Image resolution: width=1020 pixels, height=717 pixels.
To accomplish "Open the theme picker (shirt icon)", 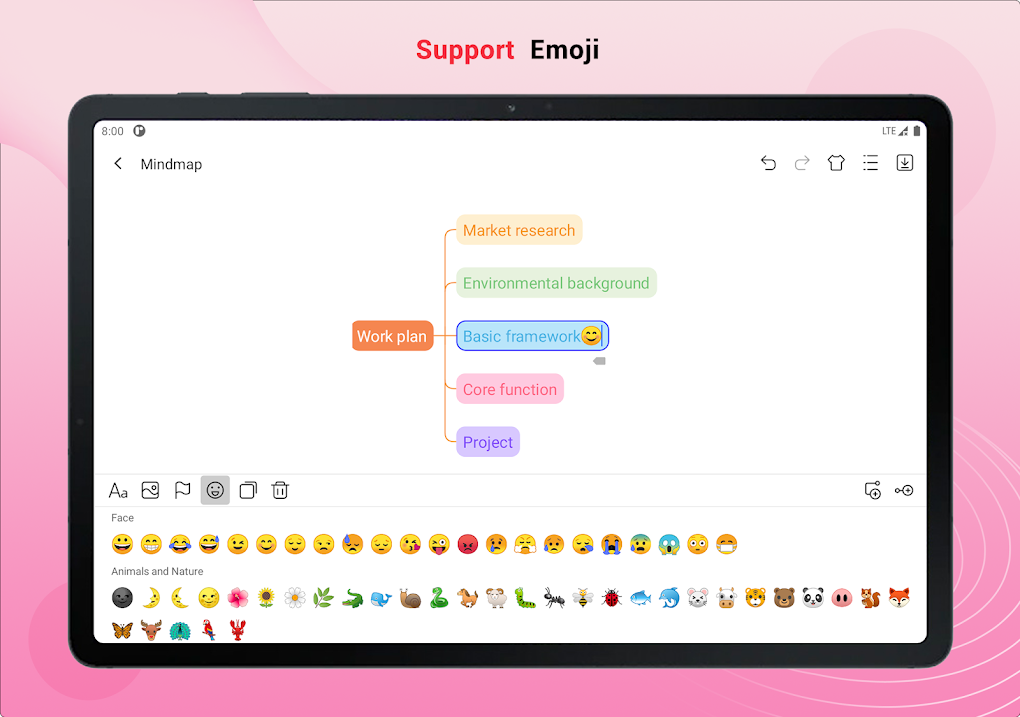I will coord(836,162).
